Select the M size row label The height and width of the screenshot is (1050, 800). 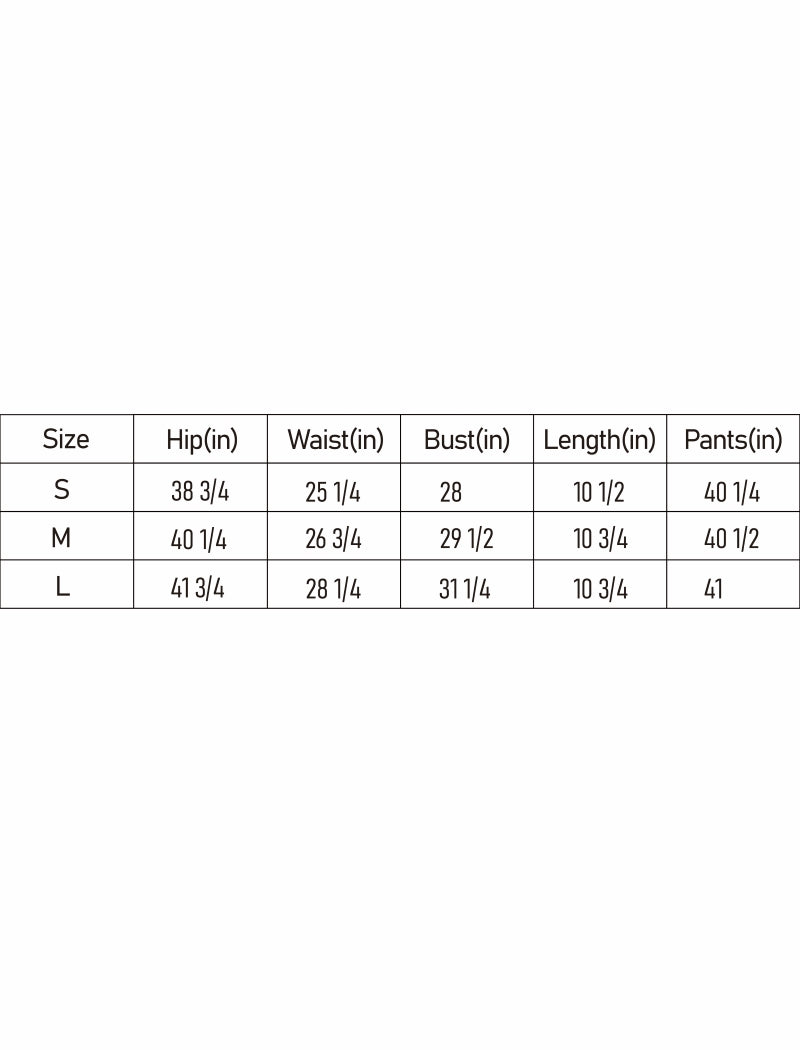[62, 539]
